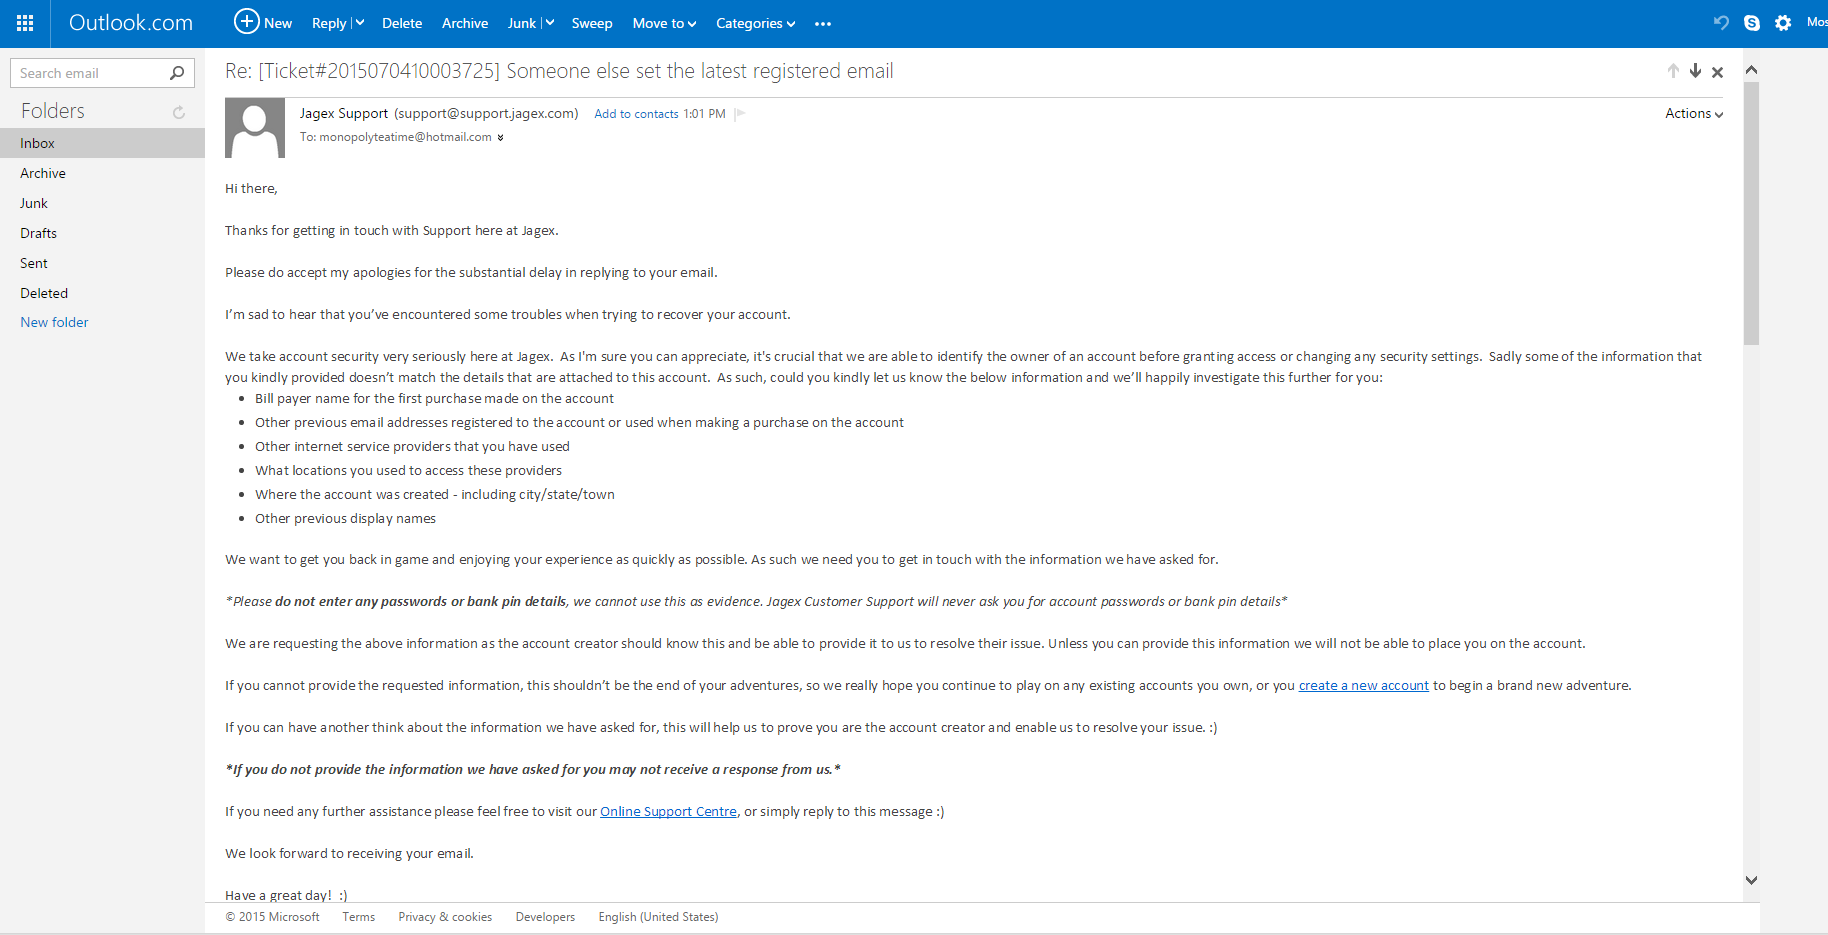Open the Categories dropdown
Screen dimensions: 1828x935
(x=756, y=23)
